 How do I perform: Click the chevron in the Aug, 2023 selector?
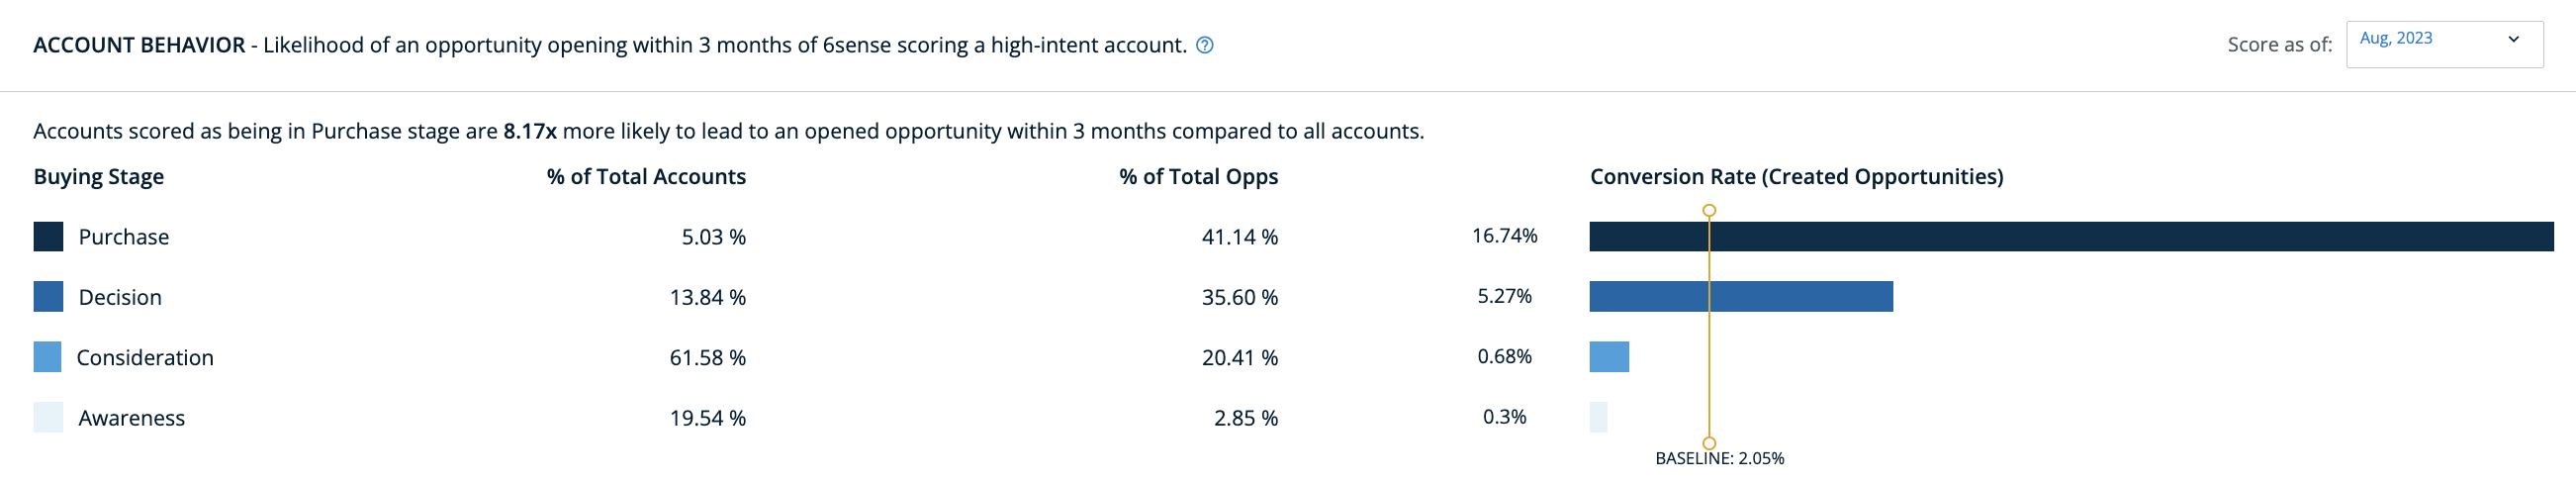coord(2513,39)
